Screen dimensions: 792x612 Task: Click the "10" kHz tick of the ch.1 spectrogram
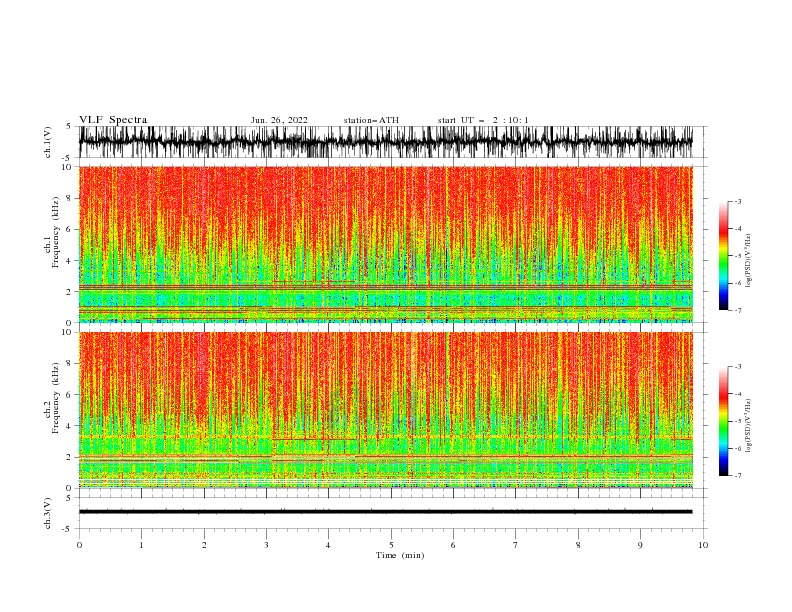point(66,167)
